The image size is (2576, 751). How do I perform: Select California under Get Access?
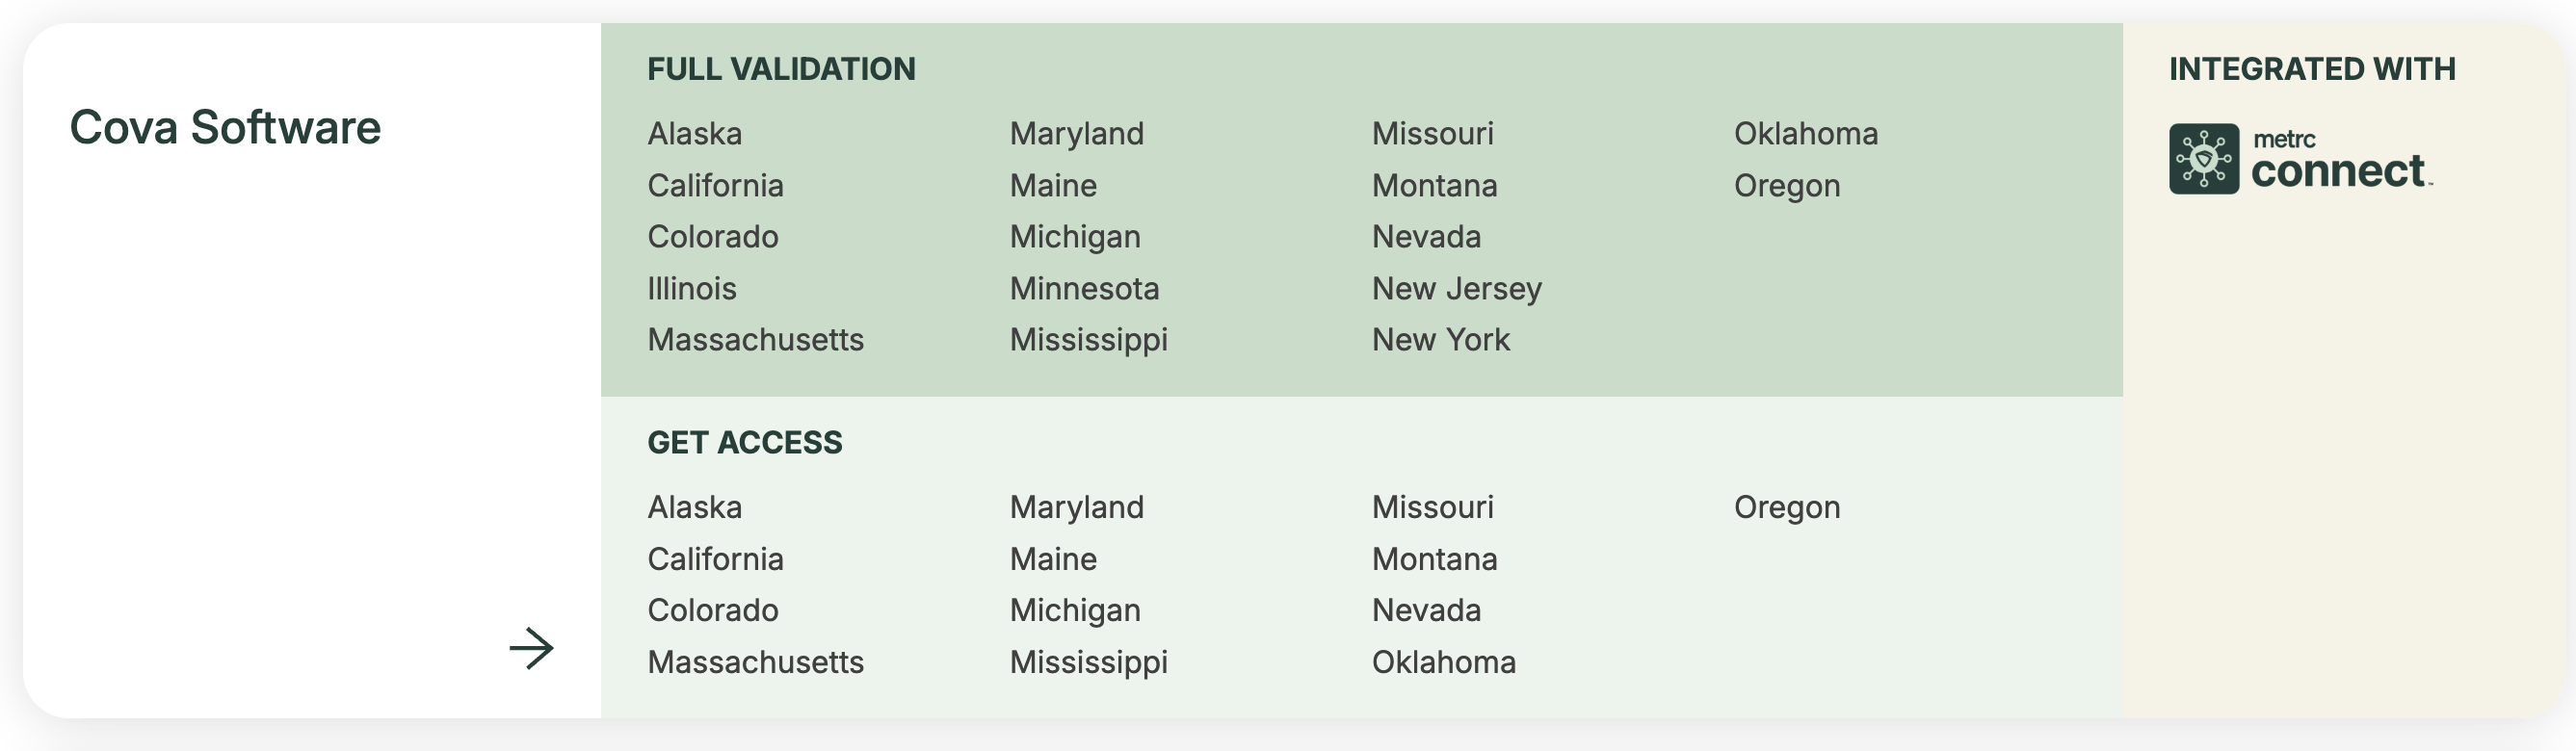[x=715, y=559]
